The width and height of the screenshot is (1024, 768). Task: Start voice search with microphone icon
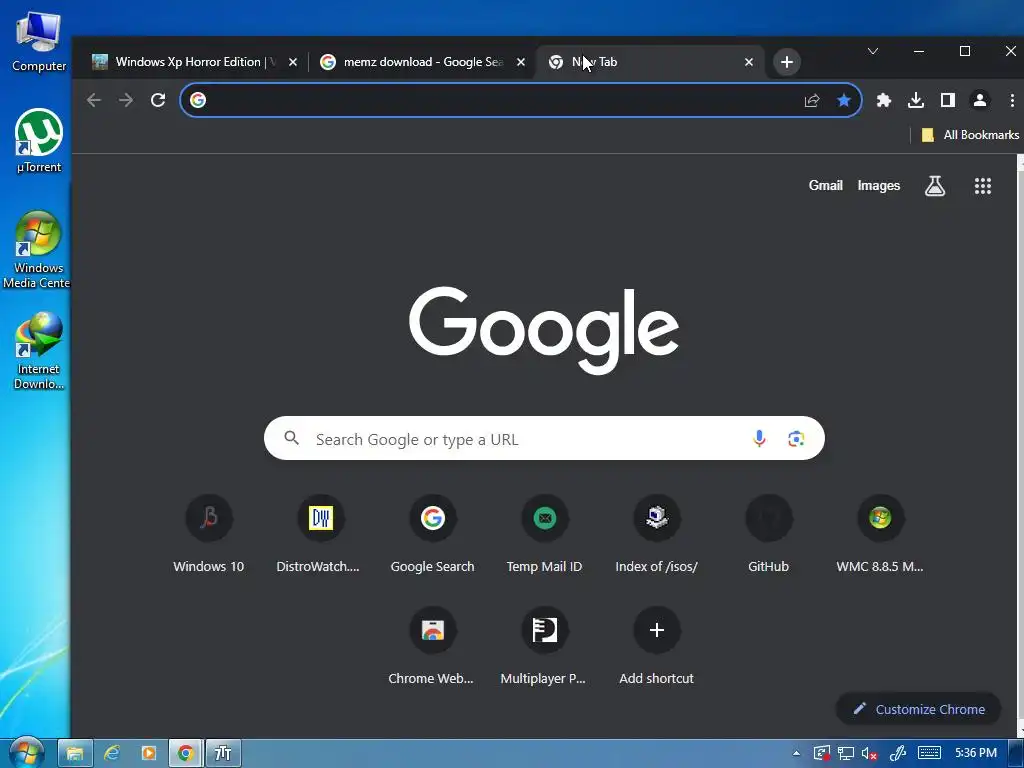[759, 438]
